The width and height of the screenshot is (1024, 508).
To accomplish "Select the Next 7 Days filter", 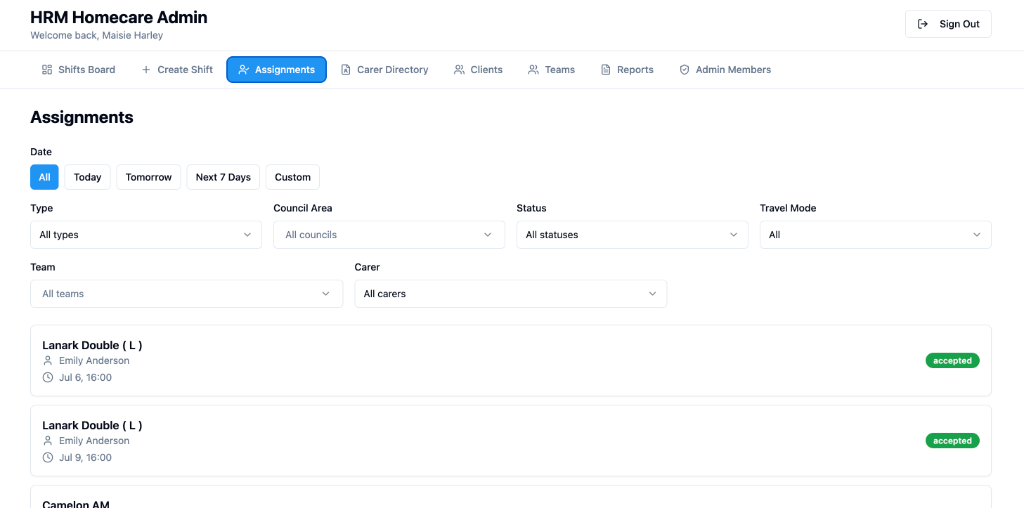I will [223, 177].
